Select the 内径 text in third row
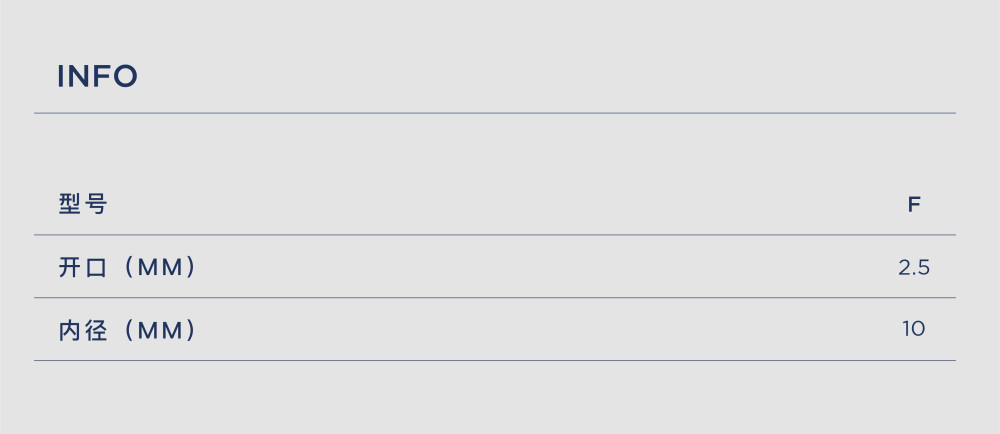 83,330
